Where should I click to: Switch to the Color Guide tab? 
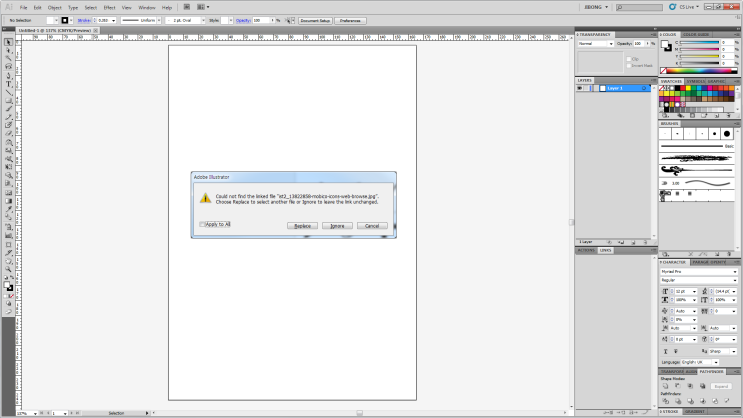pos(696,35)
